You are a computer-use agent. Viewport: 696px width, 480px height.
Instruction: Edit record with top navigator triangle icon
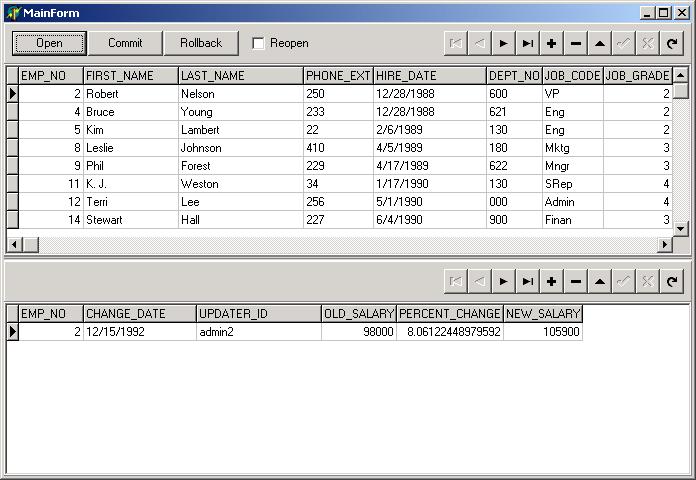(x=600, y=44)
